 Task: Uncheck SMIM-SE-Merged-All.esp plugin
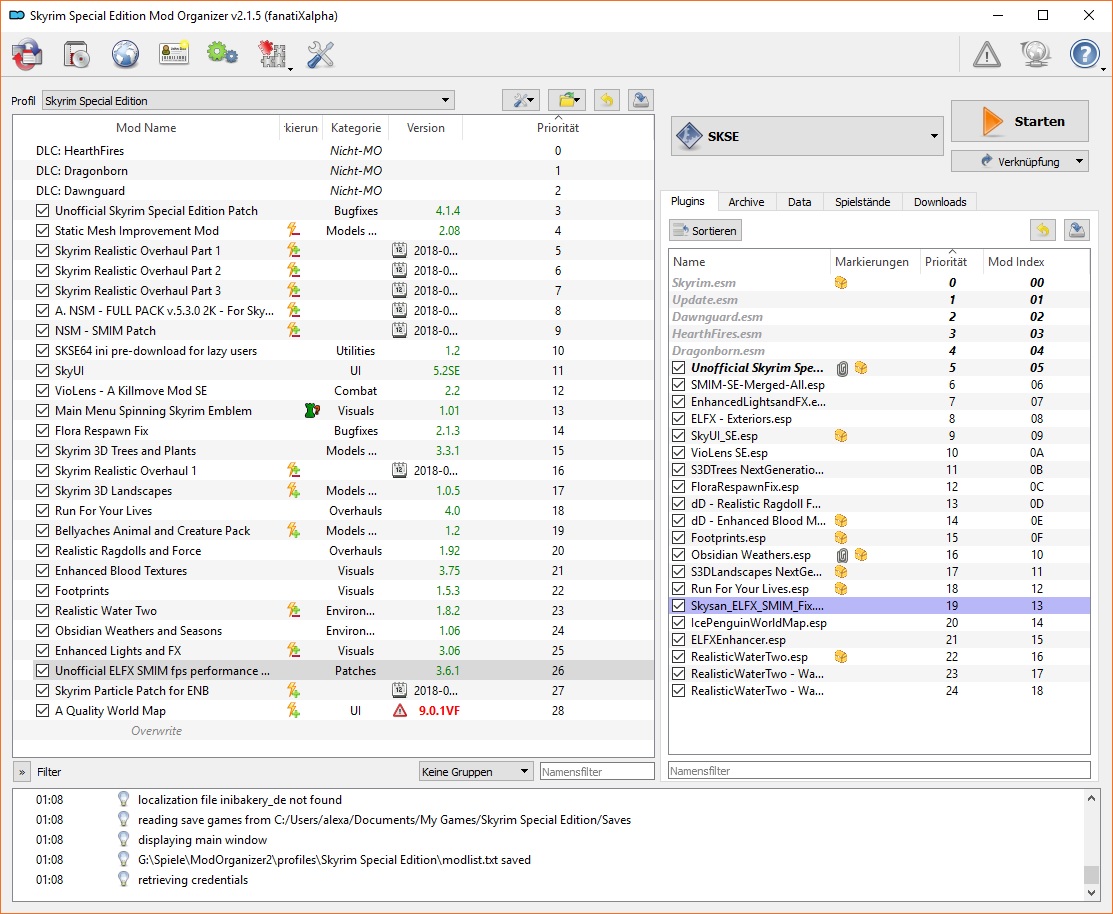(x=679, y=385)
